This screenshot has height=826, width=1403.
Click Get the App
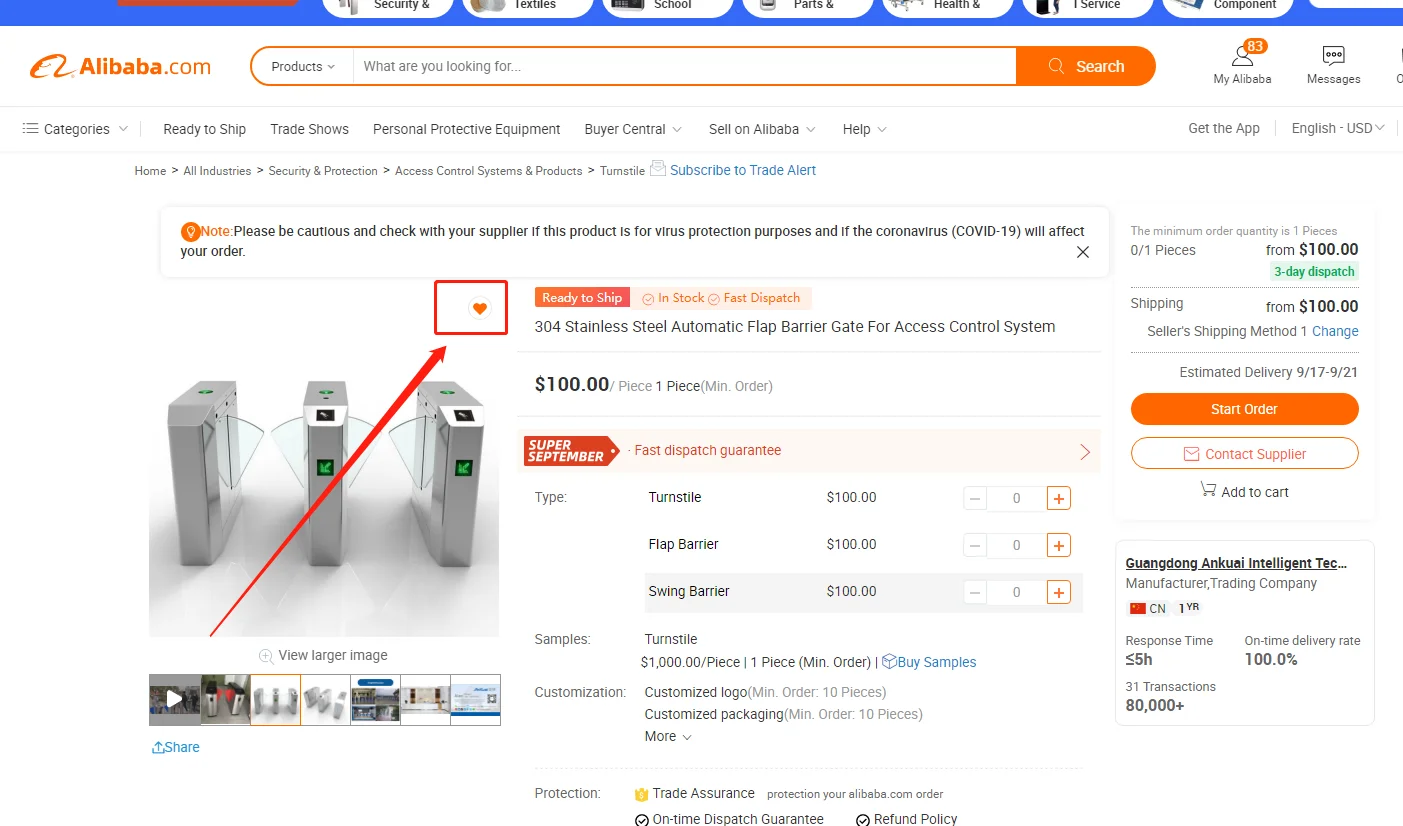(x=1224, y=128)
